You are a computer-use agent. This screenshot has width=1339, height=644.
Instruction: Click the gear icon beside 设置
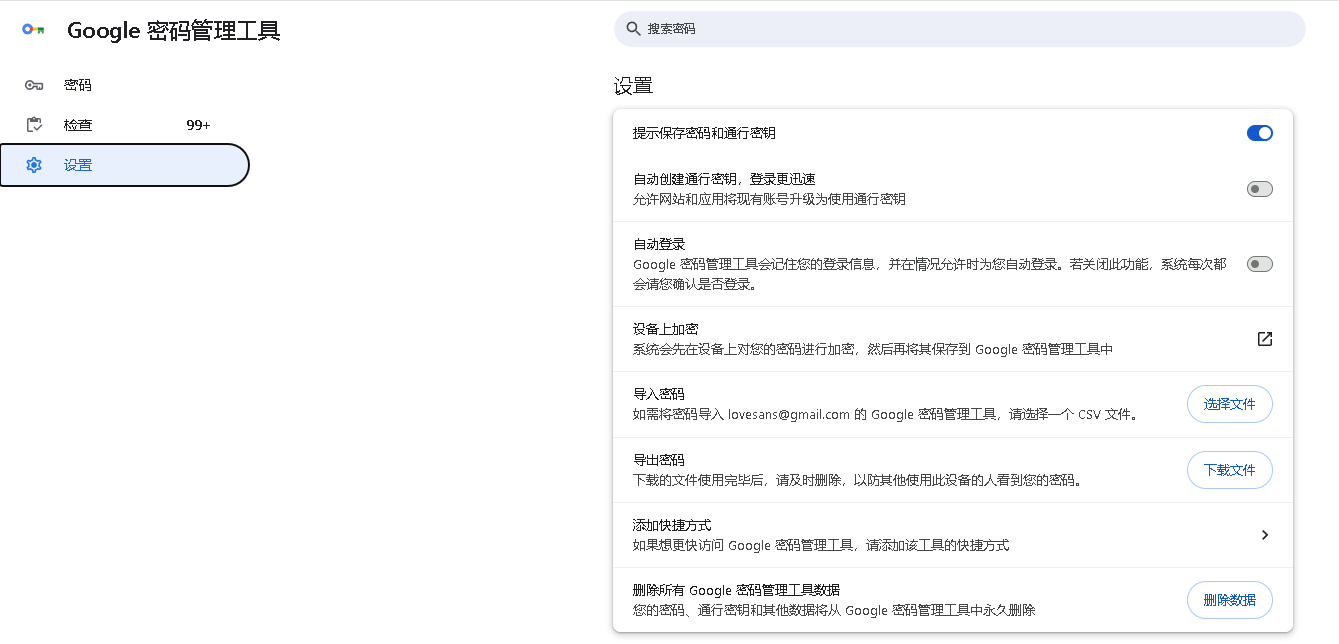tap(34, 165)
